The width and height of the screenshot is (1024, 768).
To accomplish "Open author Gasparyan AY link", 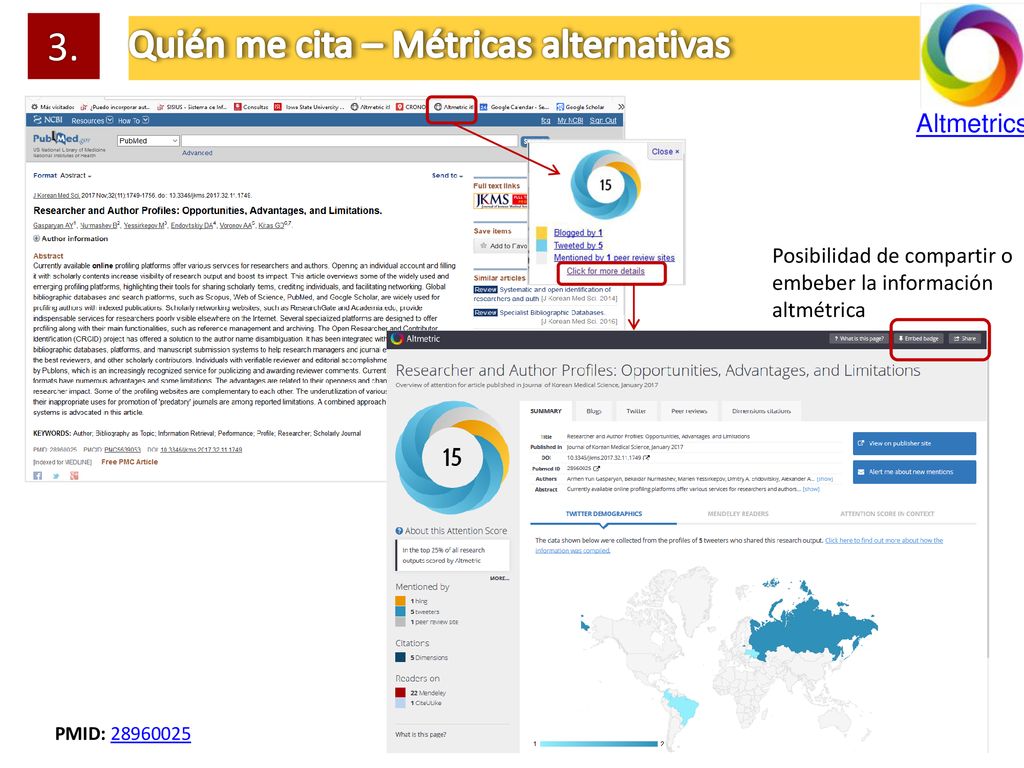I will (54, 225).
